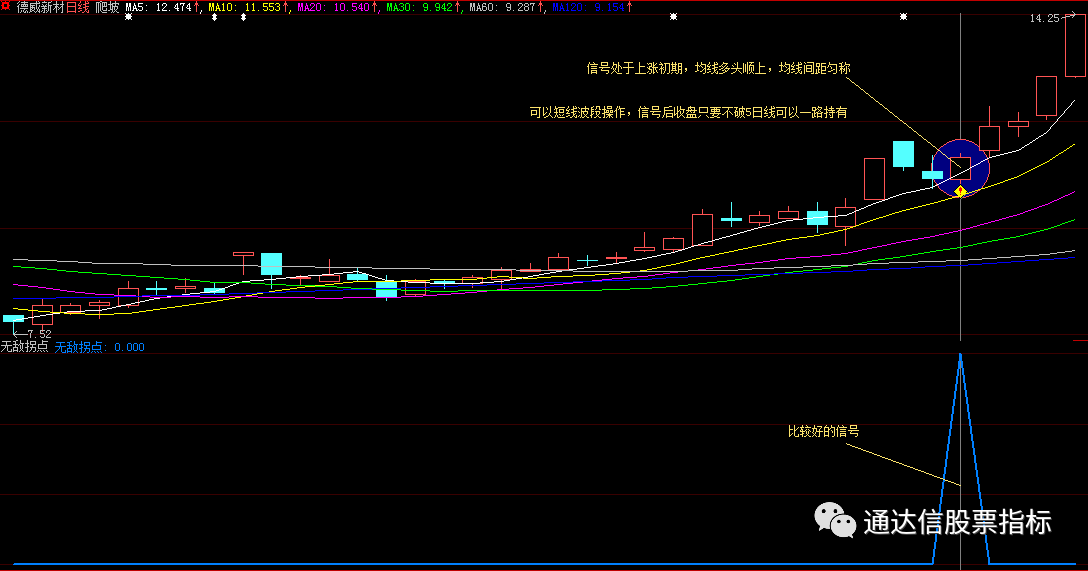Screen dimensions: 1088x571
Task: Click the MA5: 12.474 value
Action: pos(158,8)
